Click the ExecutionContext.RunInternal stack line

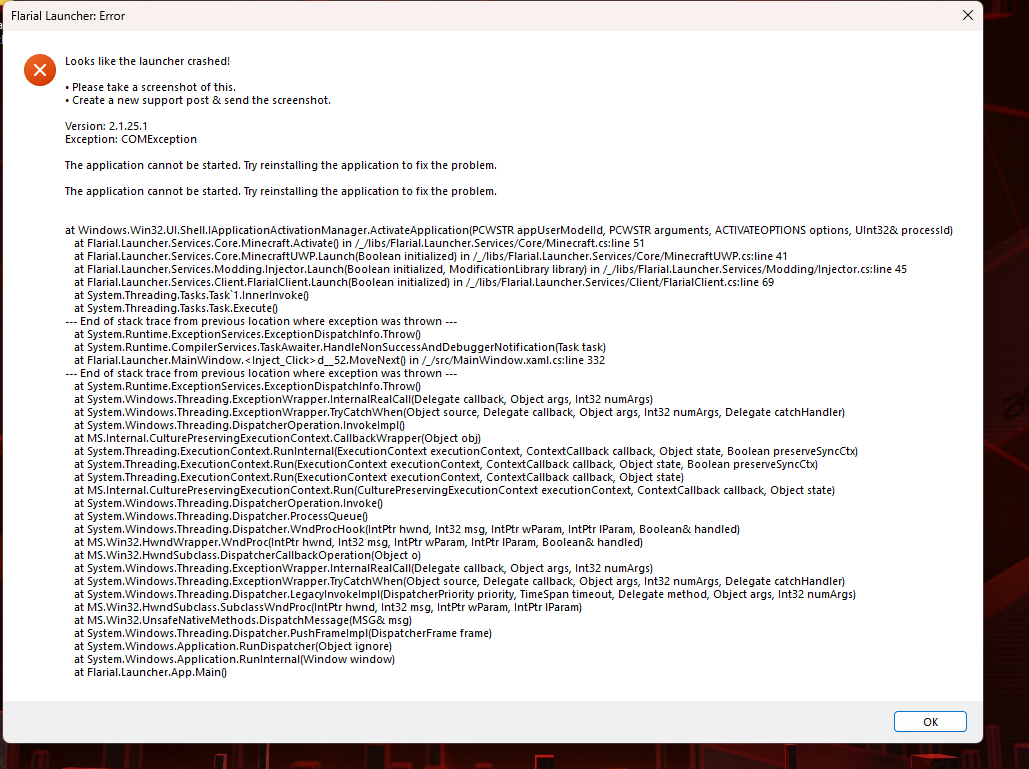click(466, 451)
